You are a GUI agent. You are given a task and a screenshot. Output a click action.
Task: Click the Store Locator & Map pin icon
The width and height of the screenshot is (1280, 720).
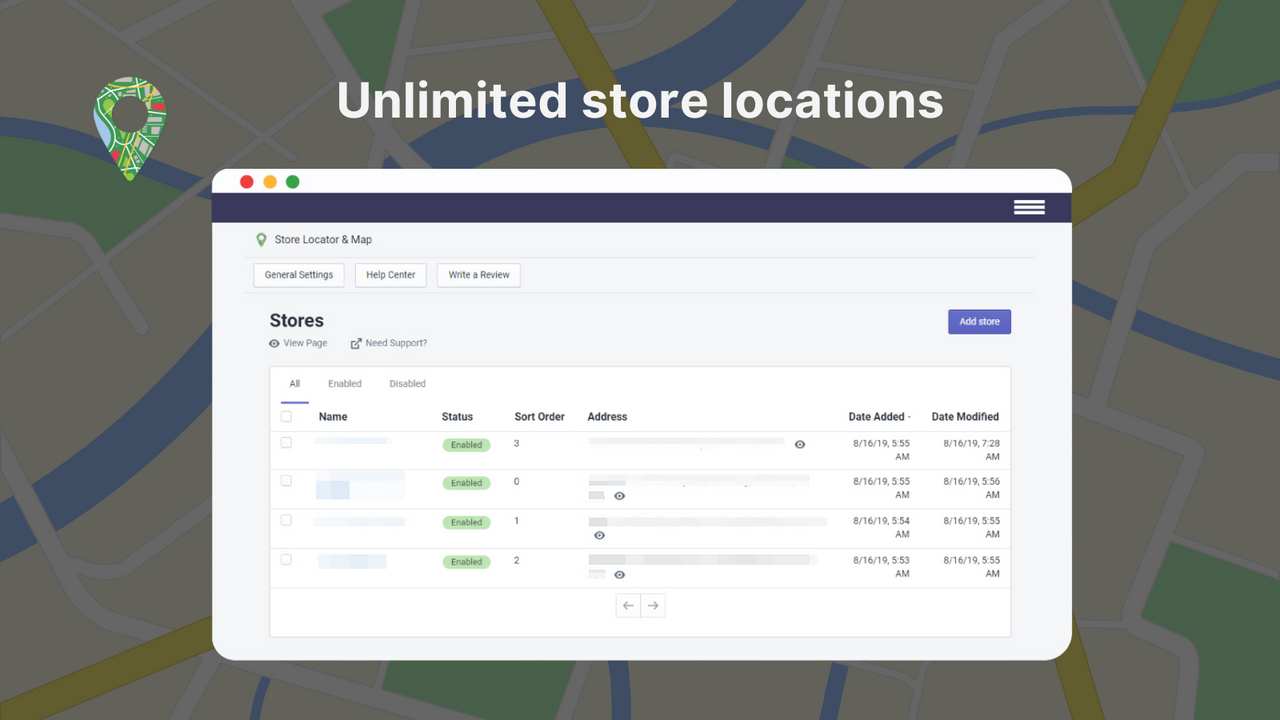point(261,239)
